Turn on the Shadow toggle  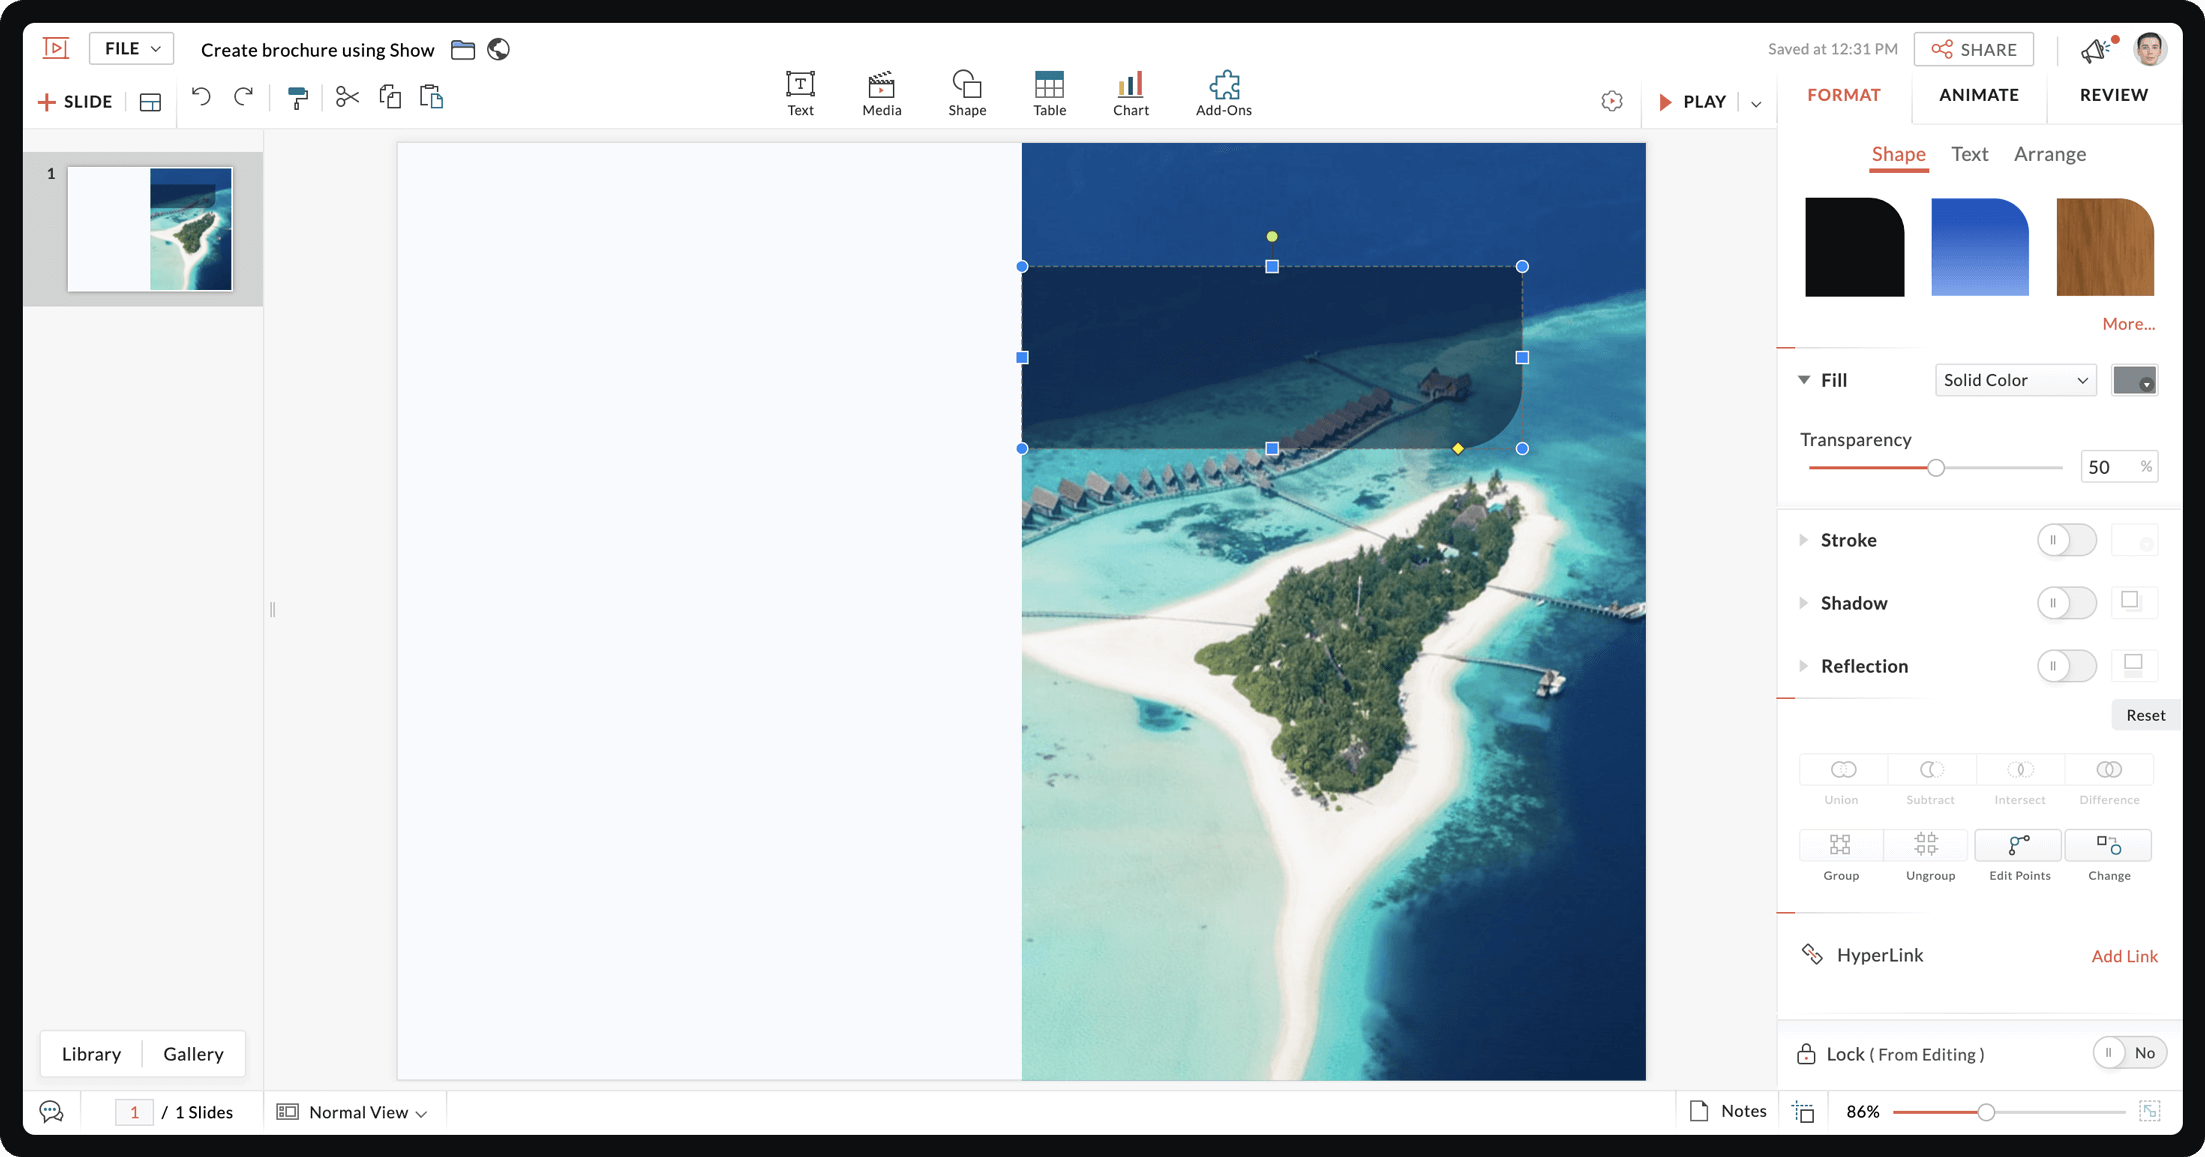coord(2066,603)
